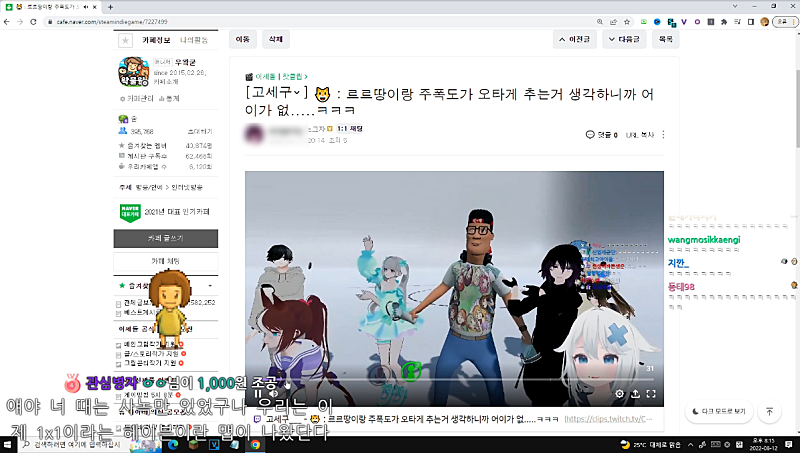Click the 2021년 대표 인기카페 badge
Image resolution: width=800 pixels, height=453 pixels.
click(x=165, y=212)
